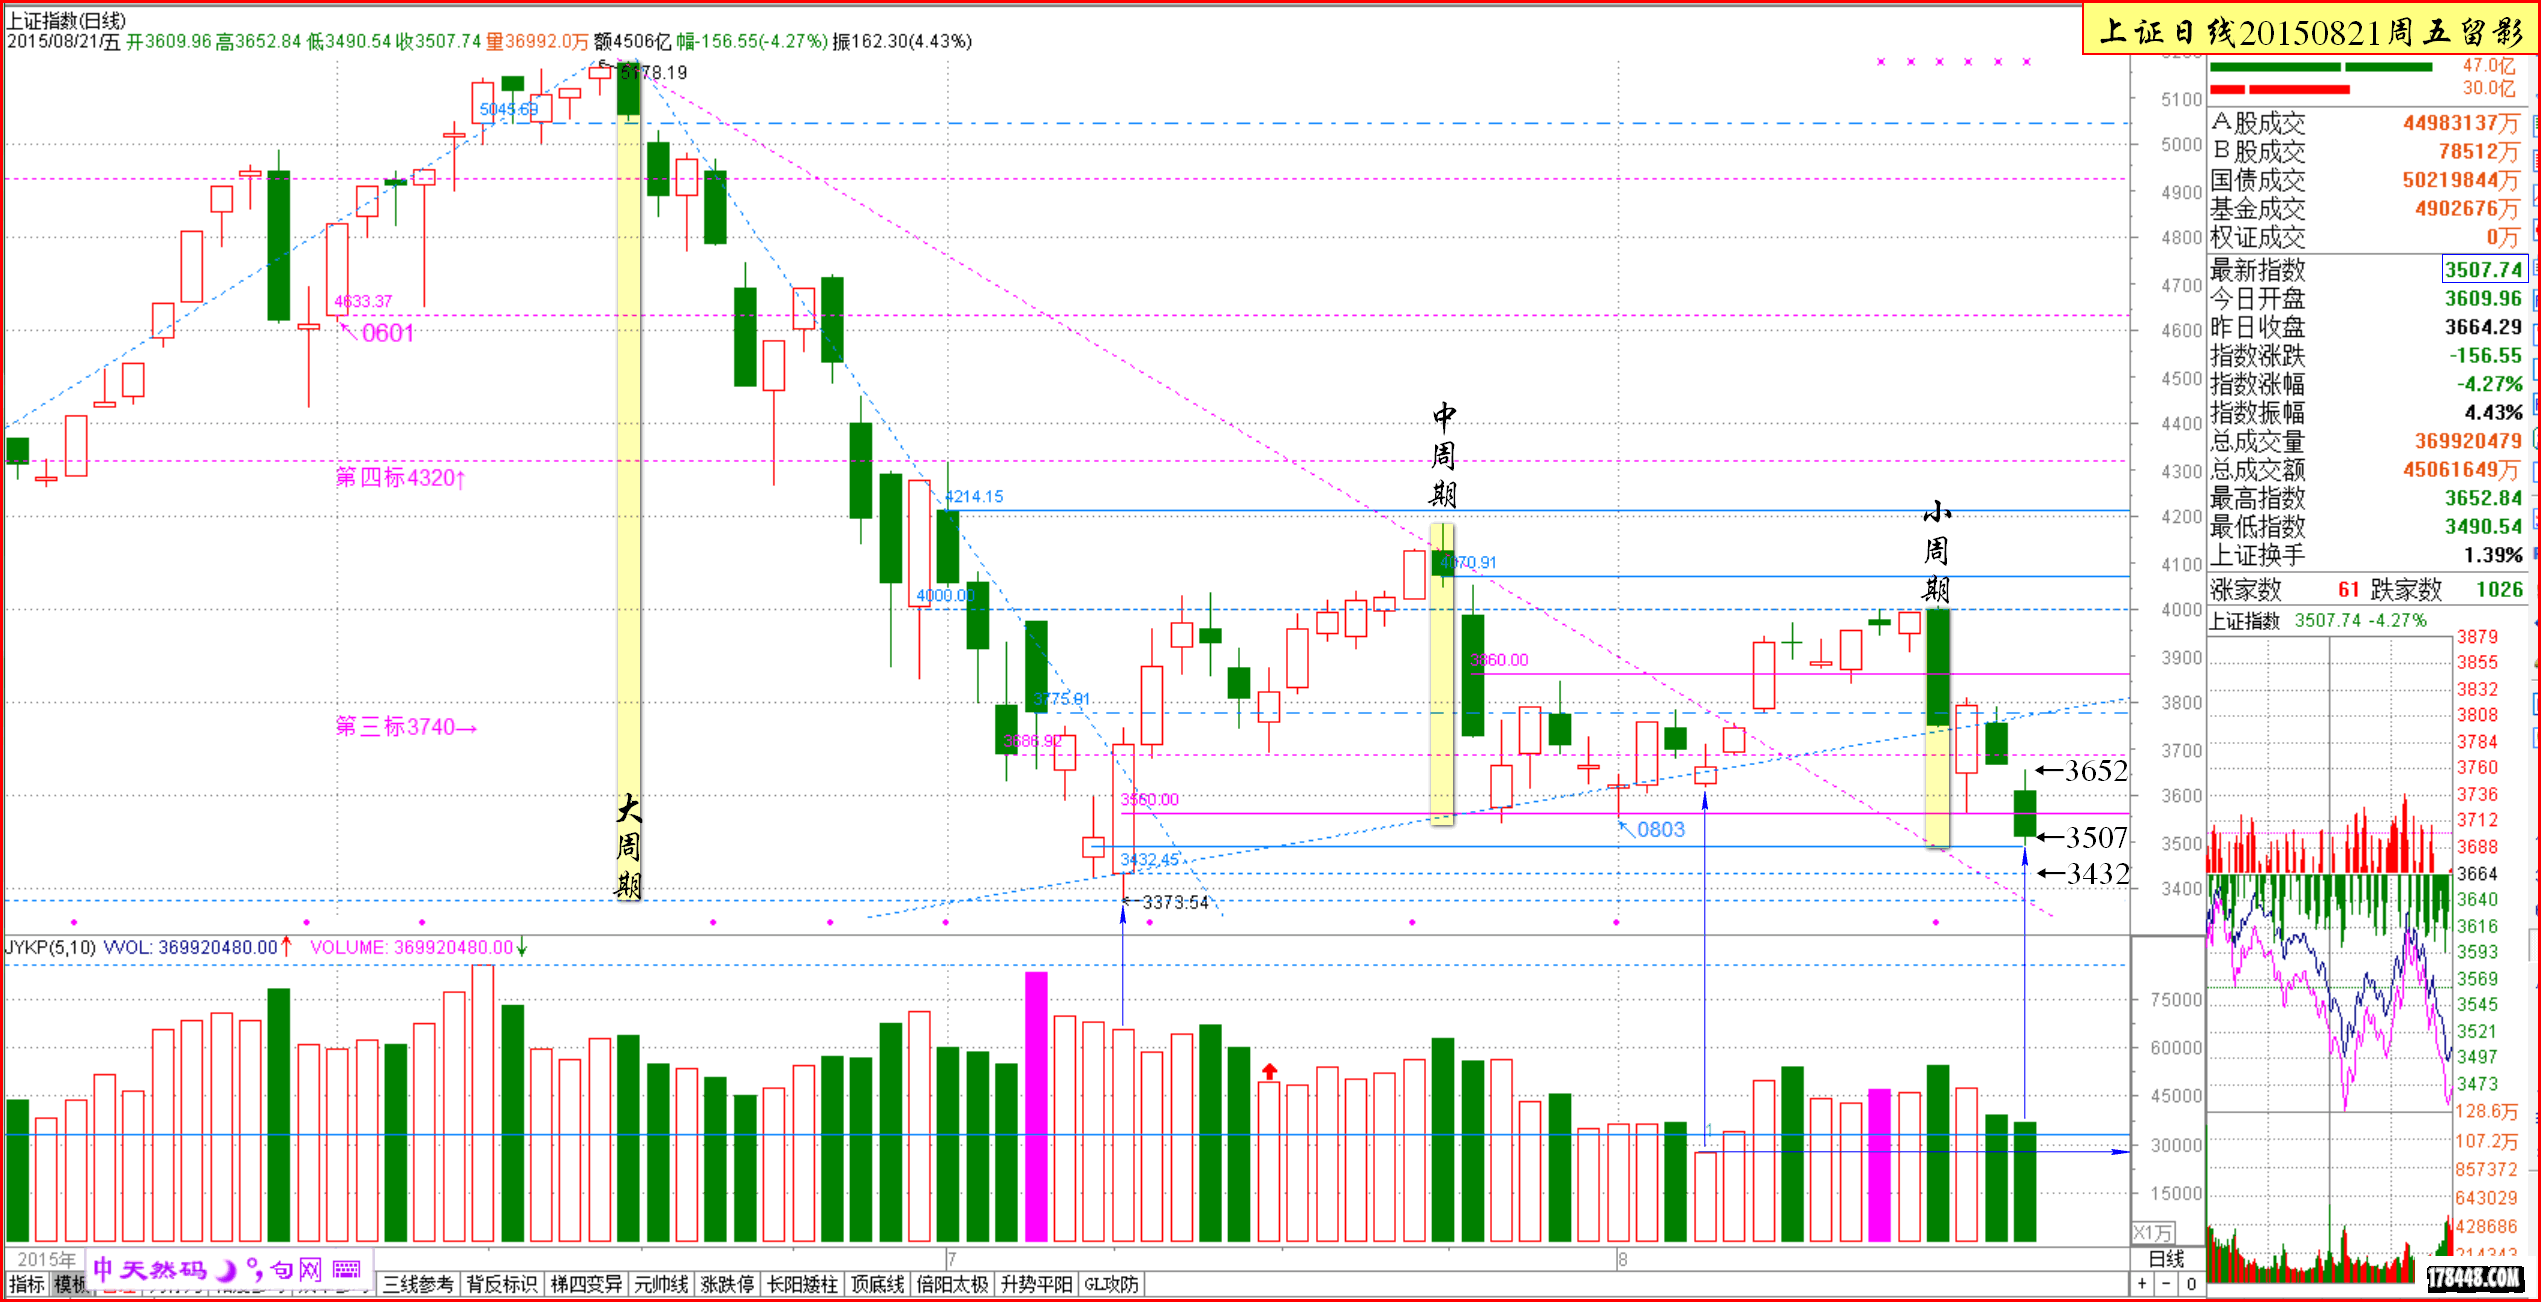The width and height of the screenshot is (2541, 1302).
Task: Click the 权证成交 value 0万
Action: pos(2503,237)
